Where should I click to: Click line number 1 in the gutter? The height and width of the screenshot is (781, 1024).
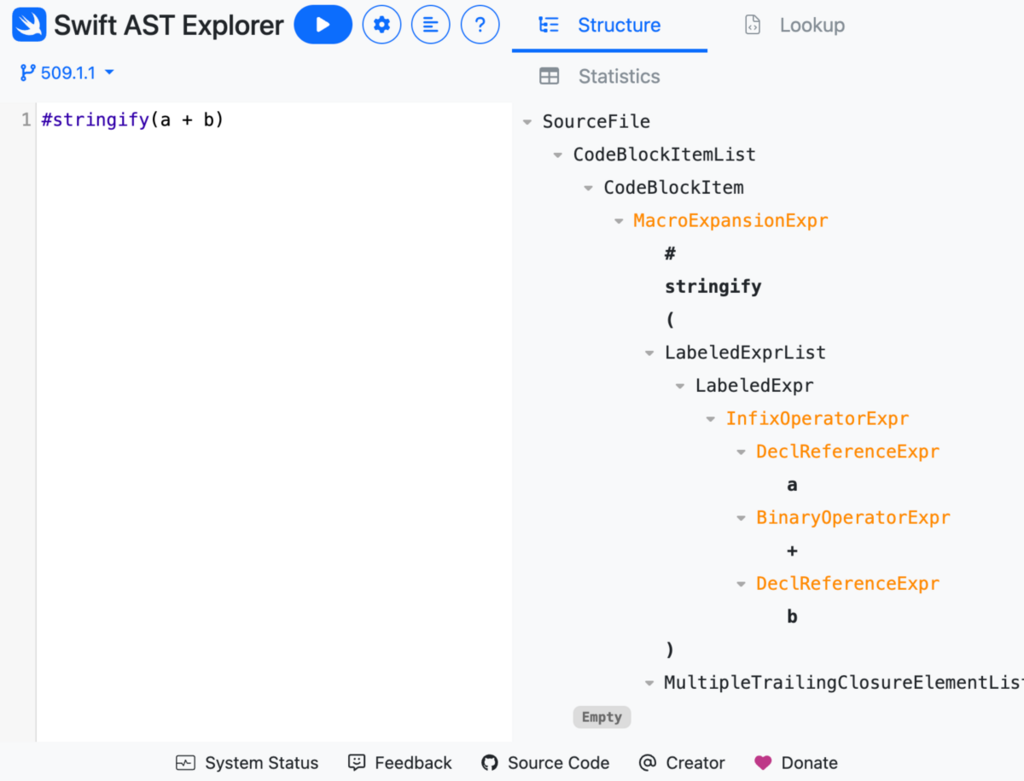point(26,120)
